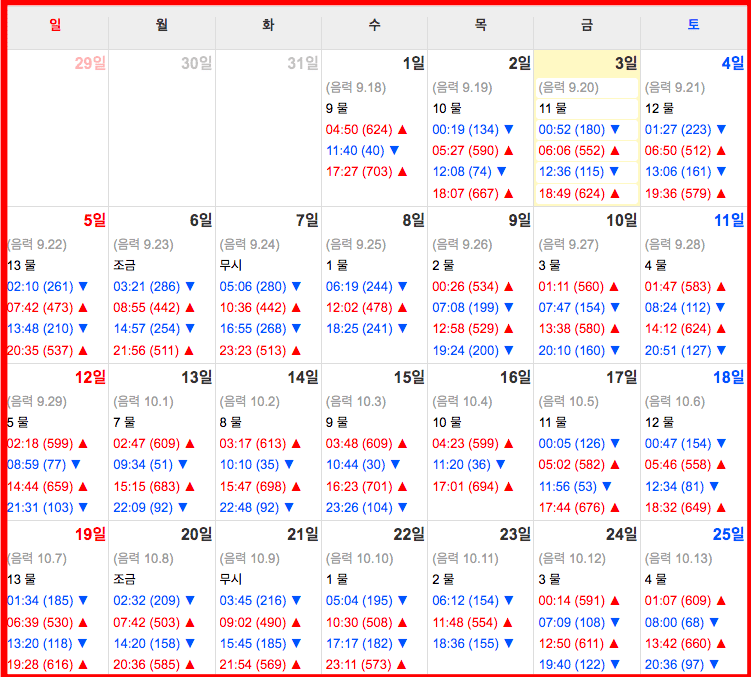Click the 금 (Friday) column header
The width and height of the screenshot is (751, 677).
[x=587, y=24]
